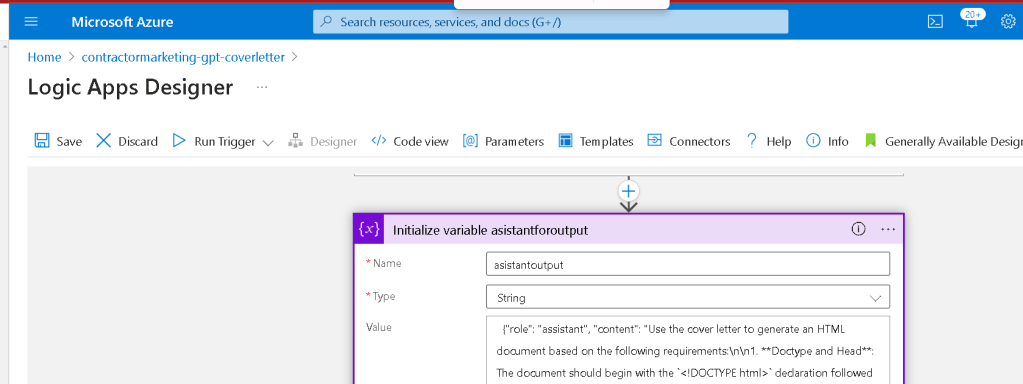Open portal settings gear icon
The height and width of the screenshot is (384, 1023).
click(1008, 22)
